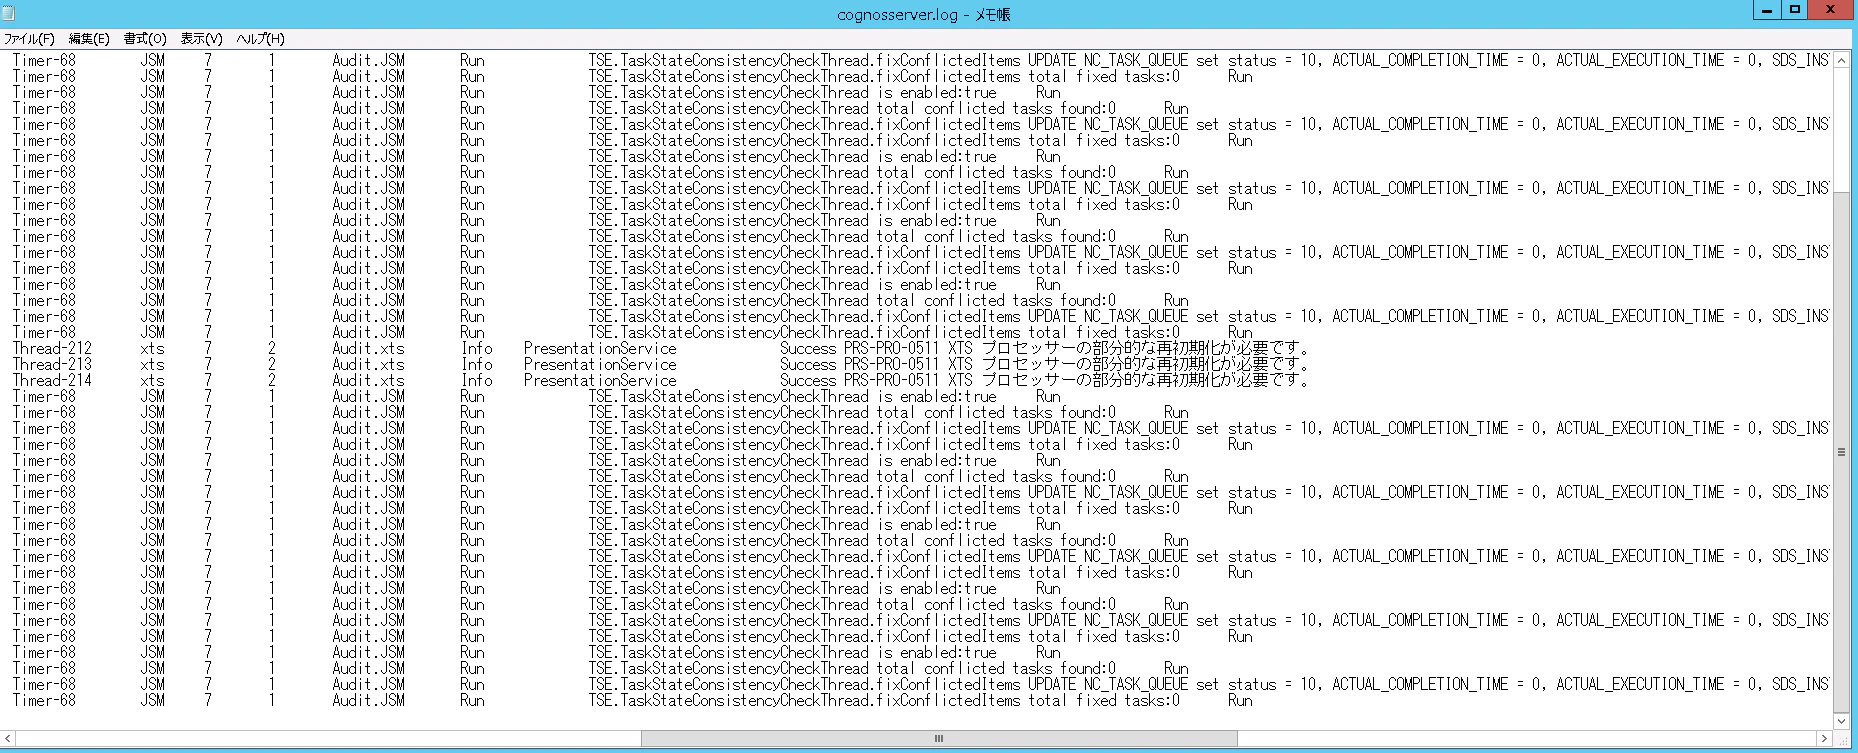The height and width of the screenshot is (753, 1858).
Task: Click the Japanese message in the Thread-214 line
Action: (x=1145, y=381)
